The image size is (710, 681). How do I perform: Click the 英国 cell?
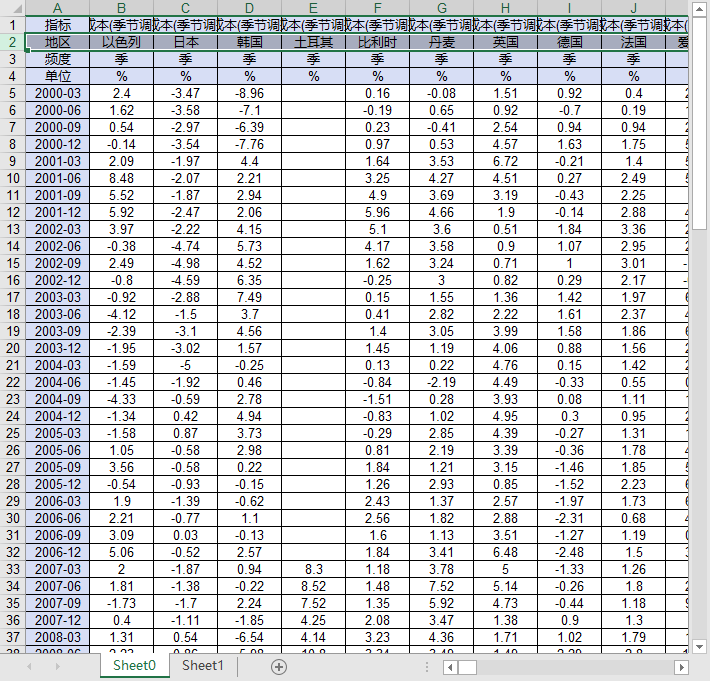click(505, 42)
